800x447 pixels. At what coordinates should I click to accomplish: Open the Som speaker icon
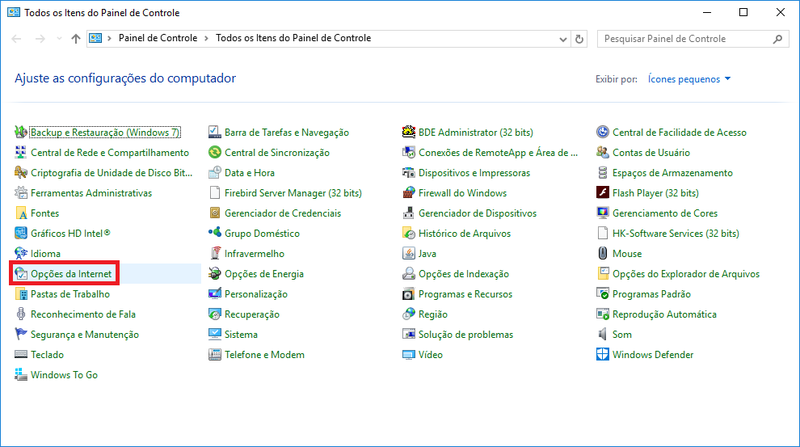[x=603, y=335]
